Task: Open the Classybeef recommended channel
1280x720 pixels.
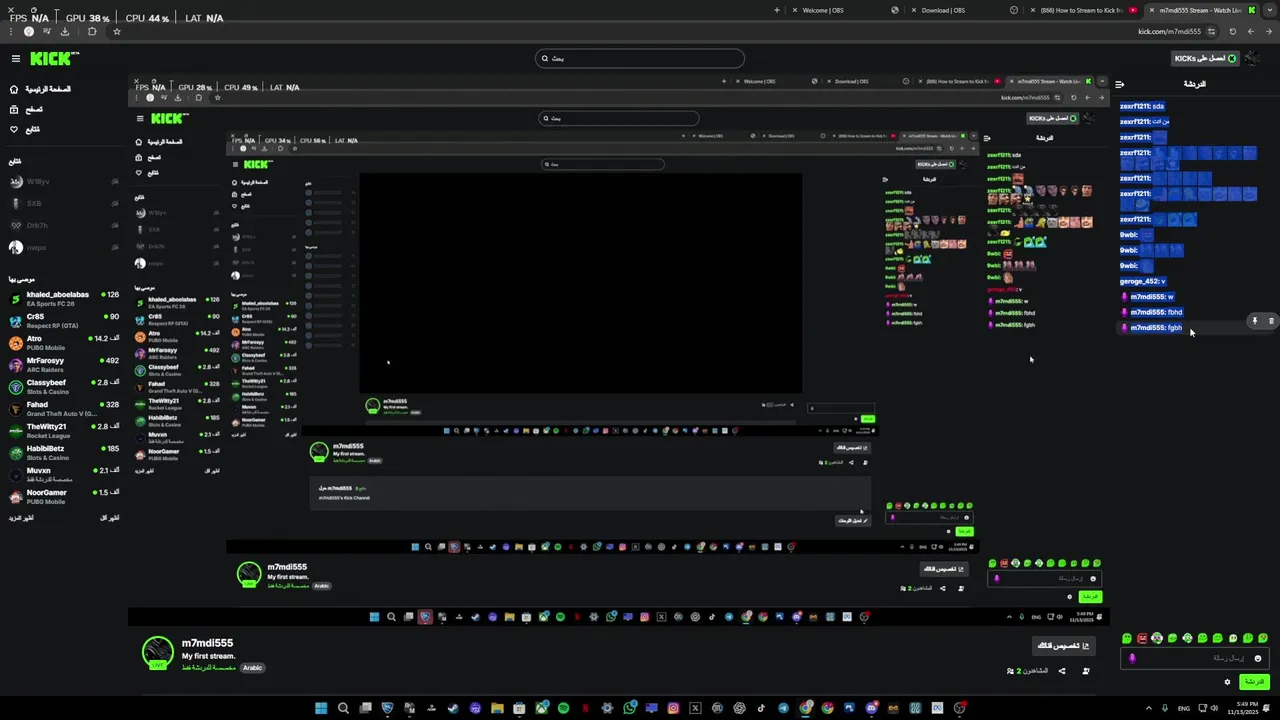Action: pyautogui.click(x=64, y=387)
